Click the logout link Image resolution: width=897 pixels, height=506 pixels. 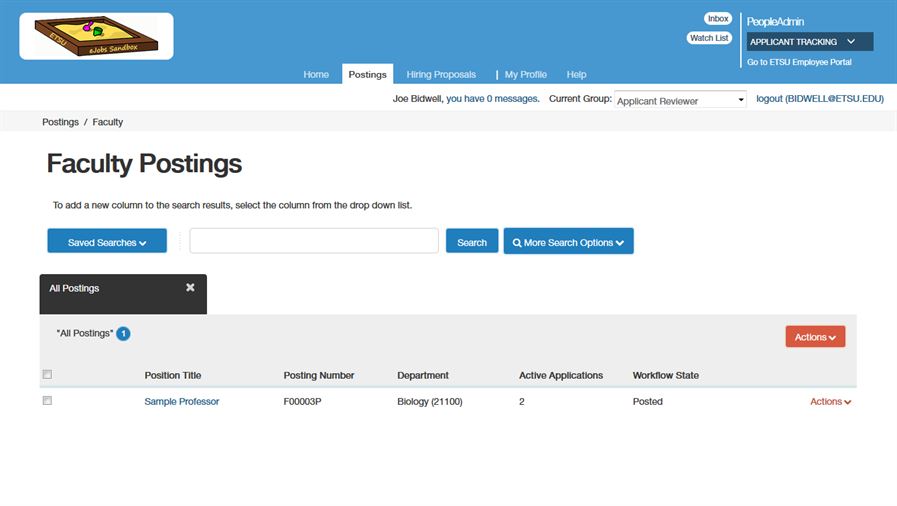[x=819, y=99]
